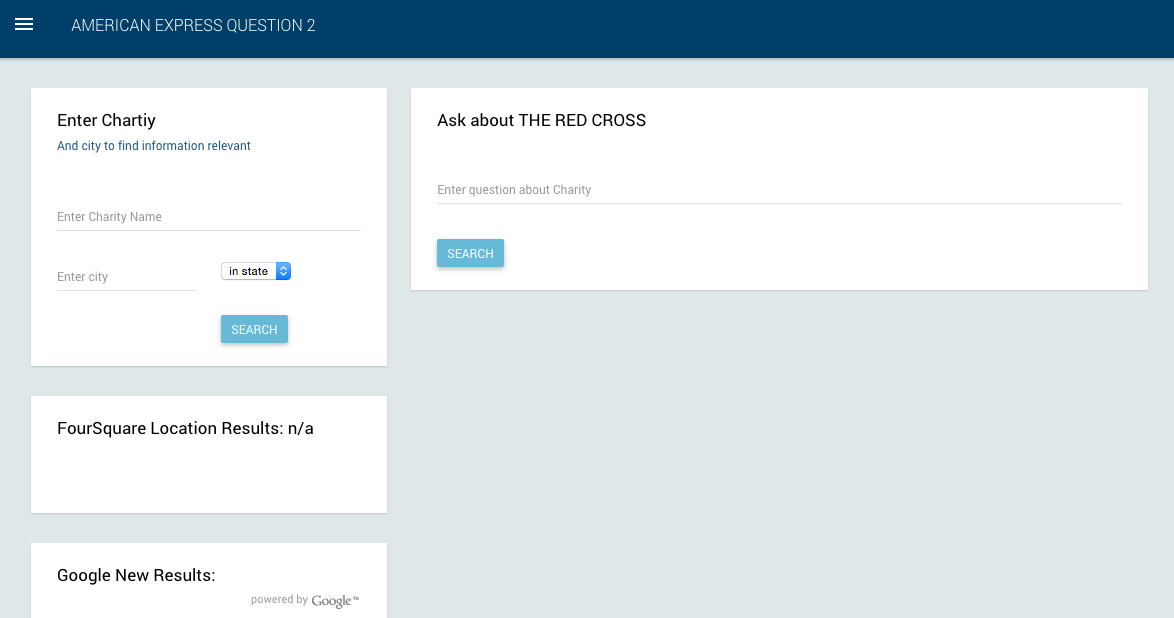Click the powered by Google logo
Image resolution: width=1174 pixels, height=618 pixels.
(305, 600)
